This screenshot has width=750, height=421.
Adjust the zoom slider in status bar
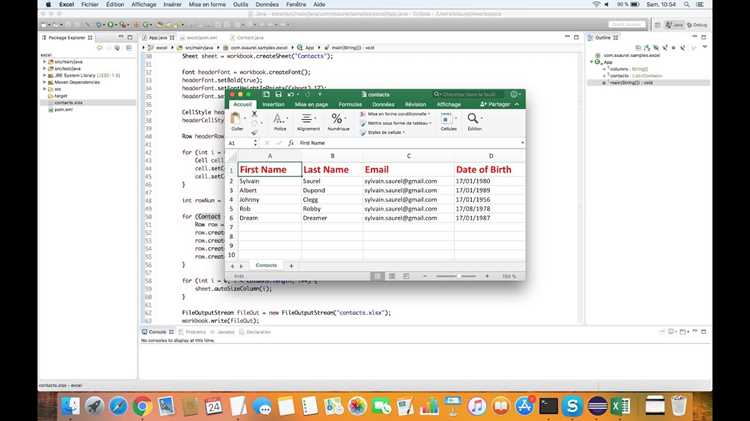458,276
